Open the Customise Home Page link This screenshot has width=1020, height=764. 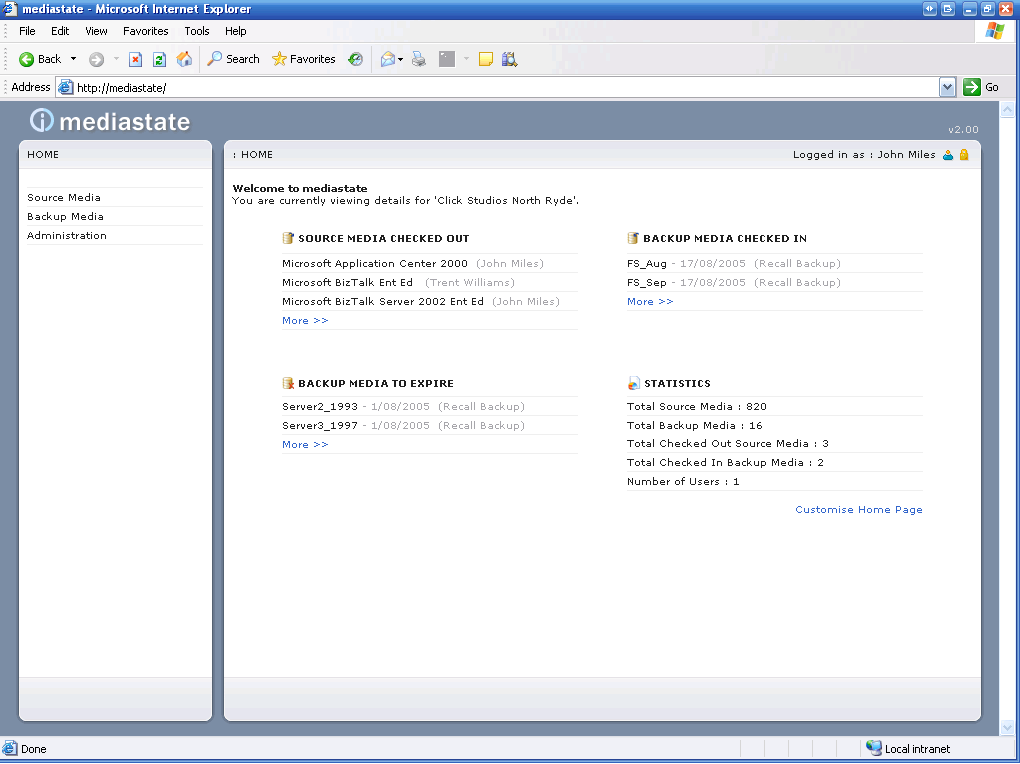[859, 510]
